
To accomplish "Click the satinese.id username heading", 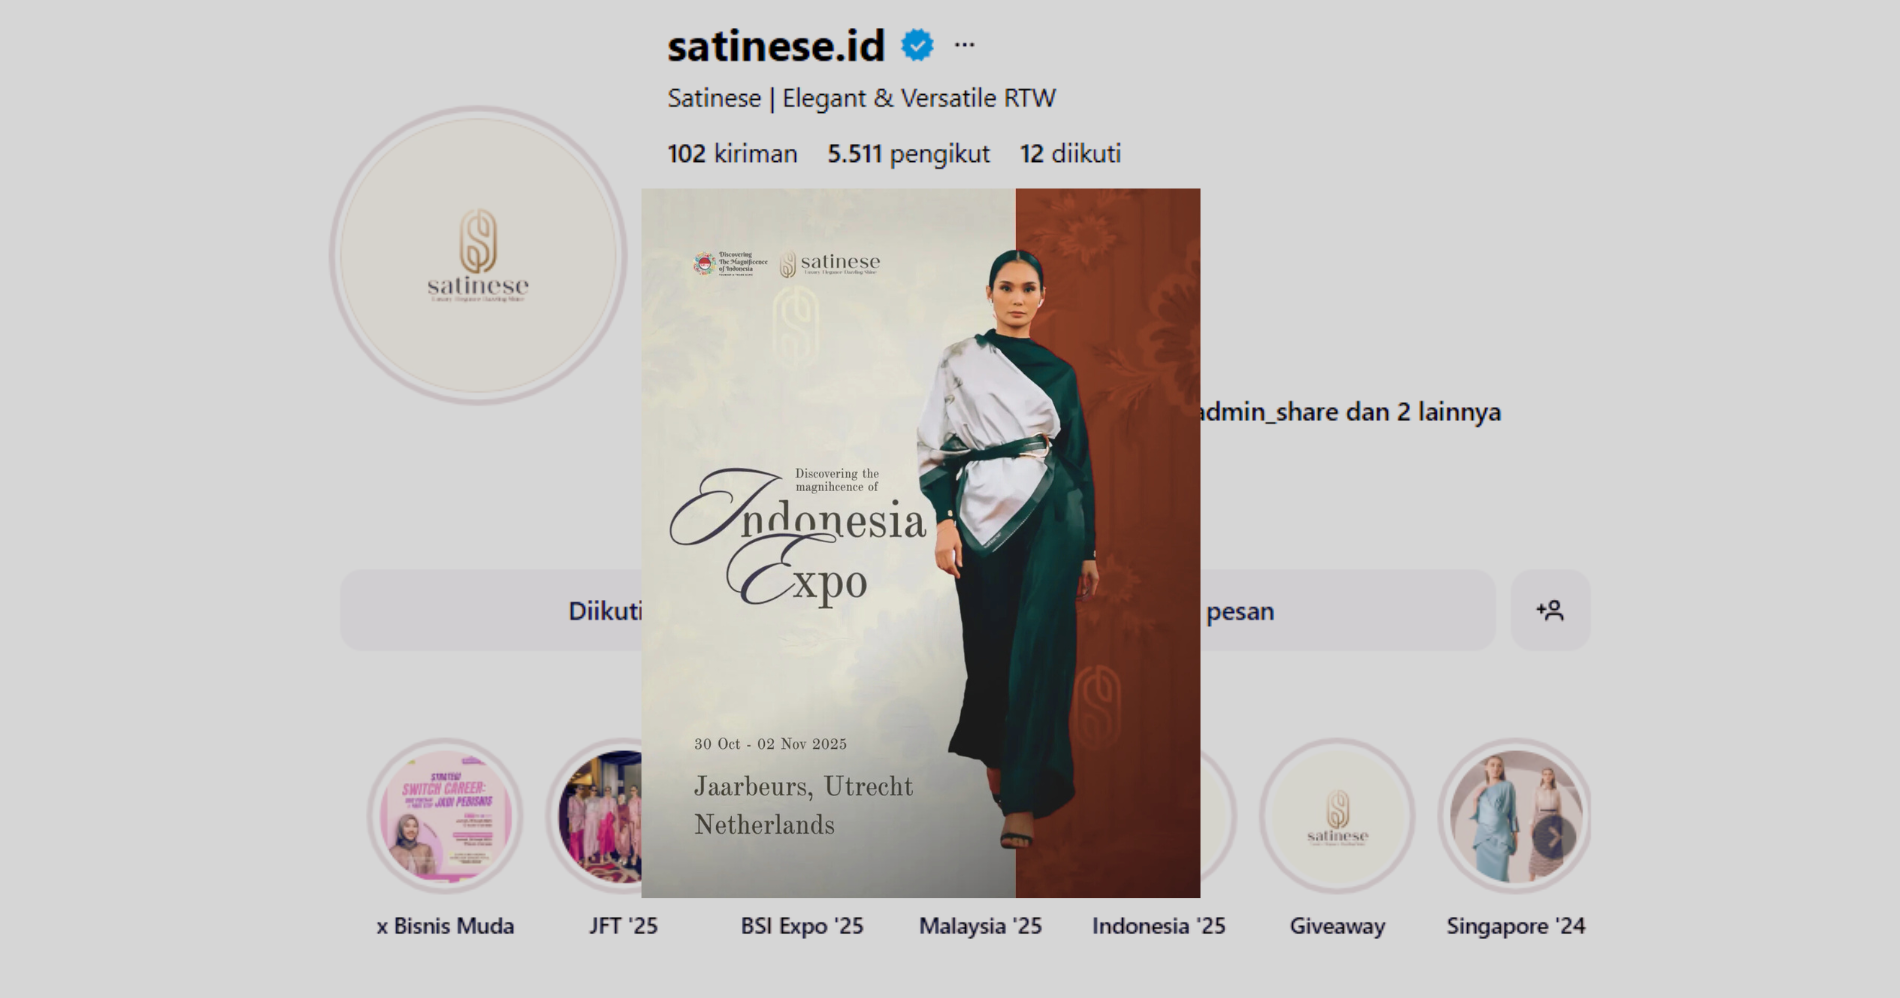I will click(776, 46).
